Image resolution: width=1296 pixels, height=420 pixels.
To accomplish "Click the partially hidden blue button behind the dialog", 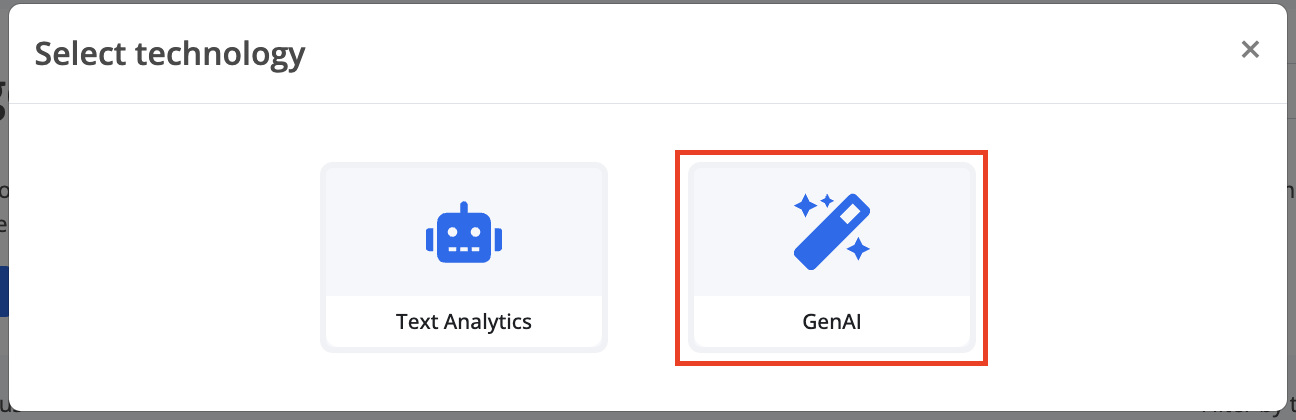I will pyautogui.click(x=4, y=291).
